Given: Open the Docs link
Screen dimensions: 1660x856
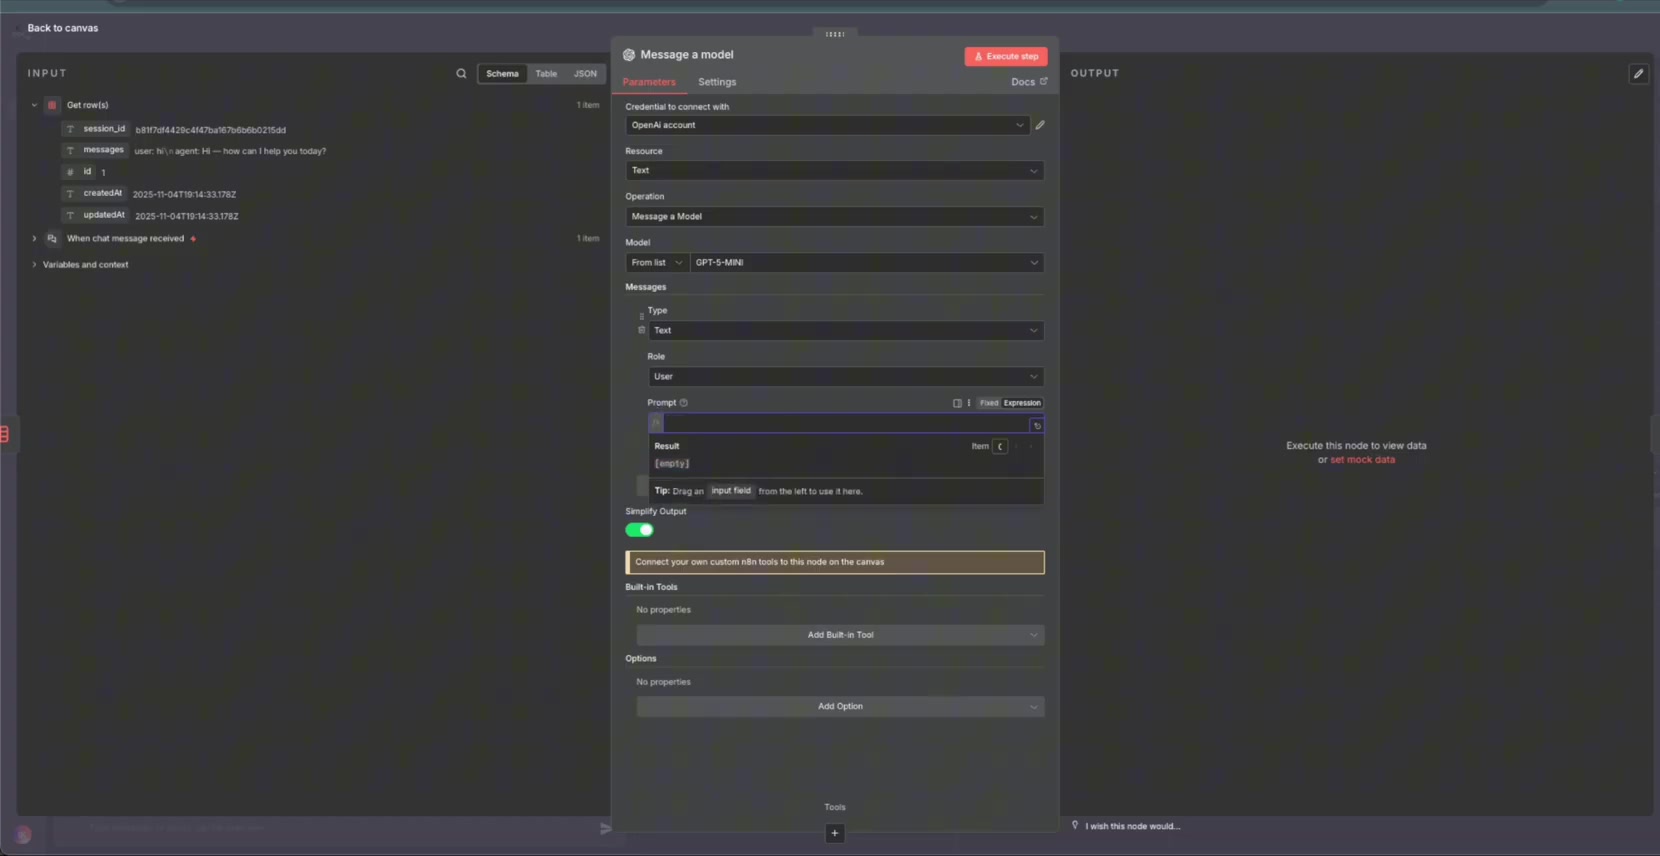Looking at the screenshot, I should click(x=1029, y=82).
